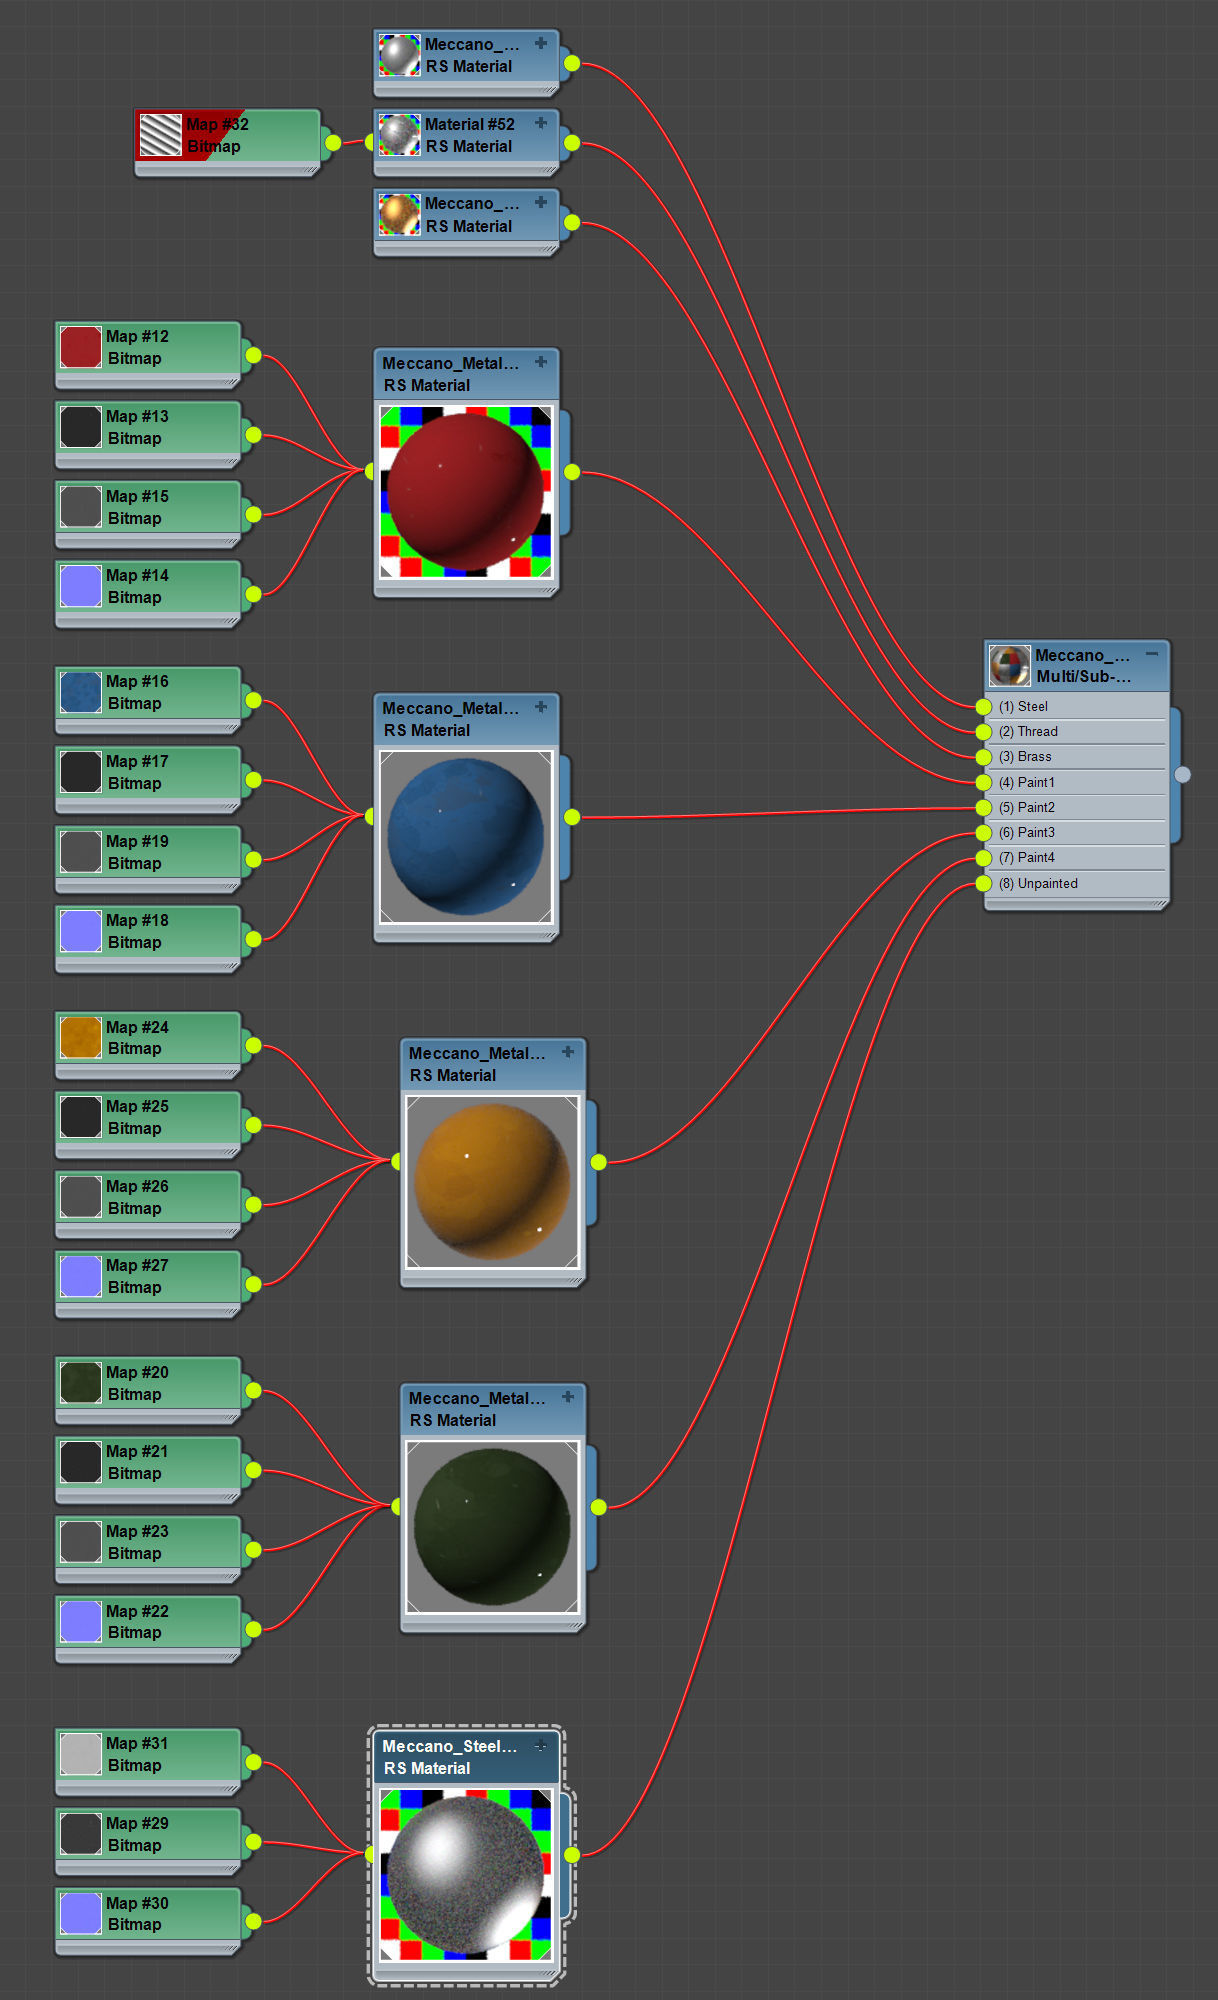1218x2000 pixels.
Task: Collapse the dark green Meccano_Metal node preview
Action: tap(568, 1397)
